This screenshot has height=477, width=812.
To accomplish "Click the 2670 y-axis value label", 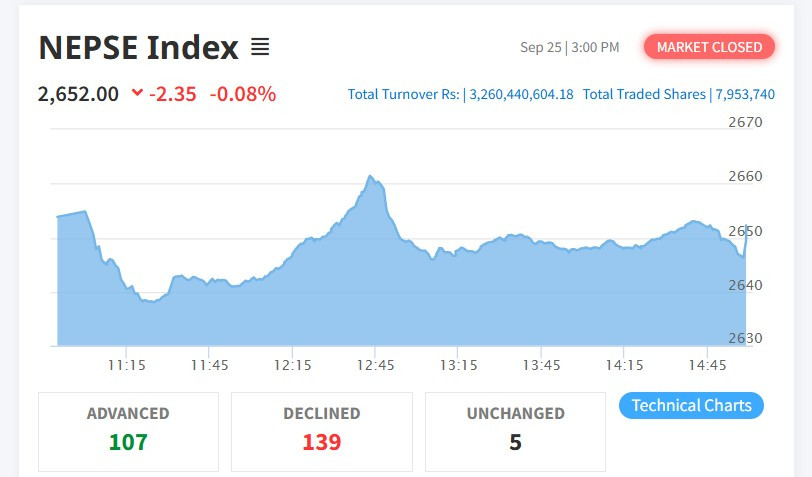I will coord(746,123).
